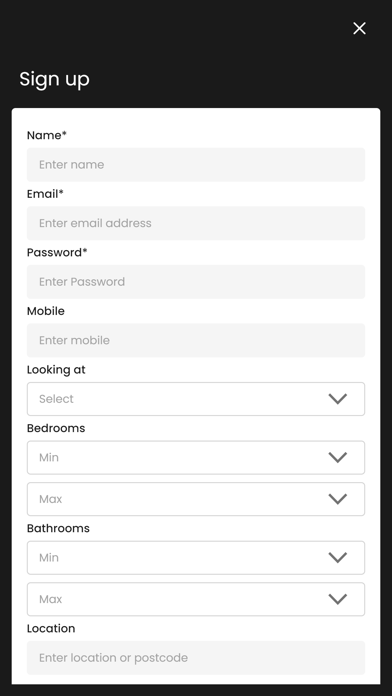Click the Location field label

click(x=51, y=629)
